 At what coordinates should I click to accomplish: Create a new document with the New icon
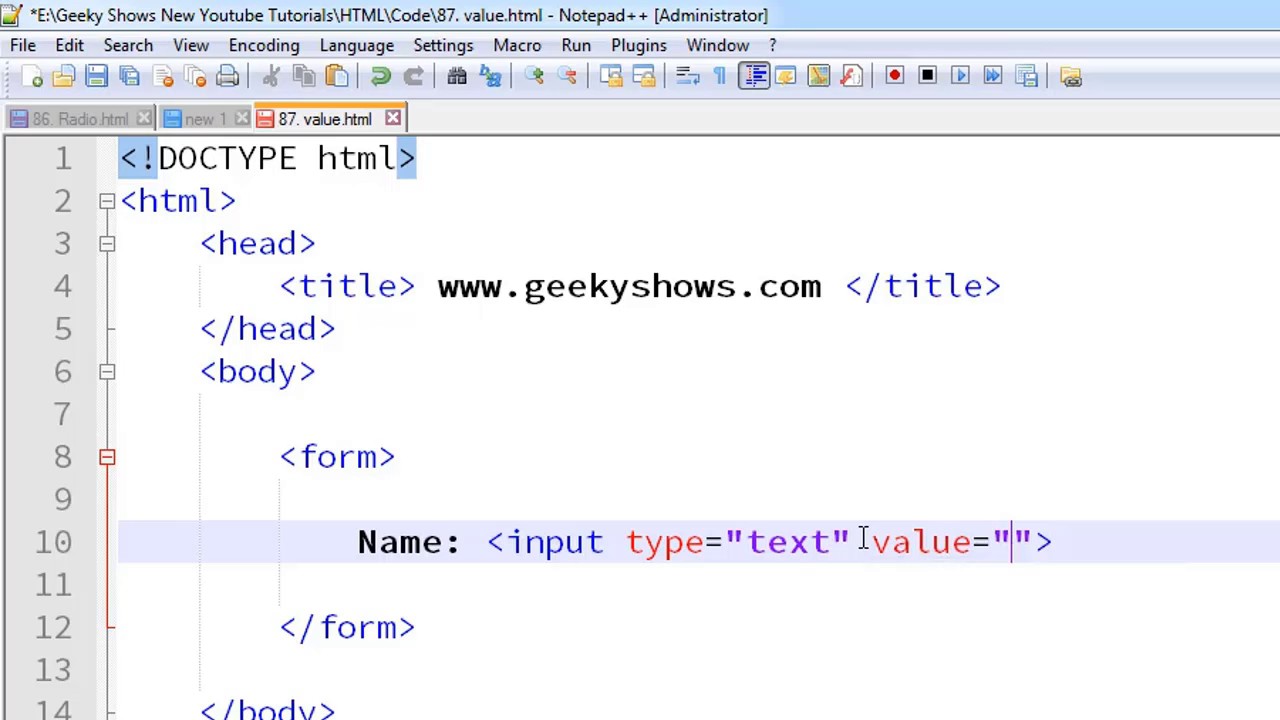(31, 76)
